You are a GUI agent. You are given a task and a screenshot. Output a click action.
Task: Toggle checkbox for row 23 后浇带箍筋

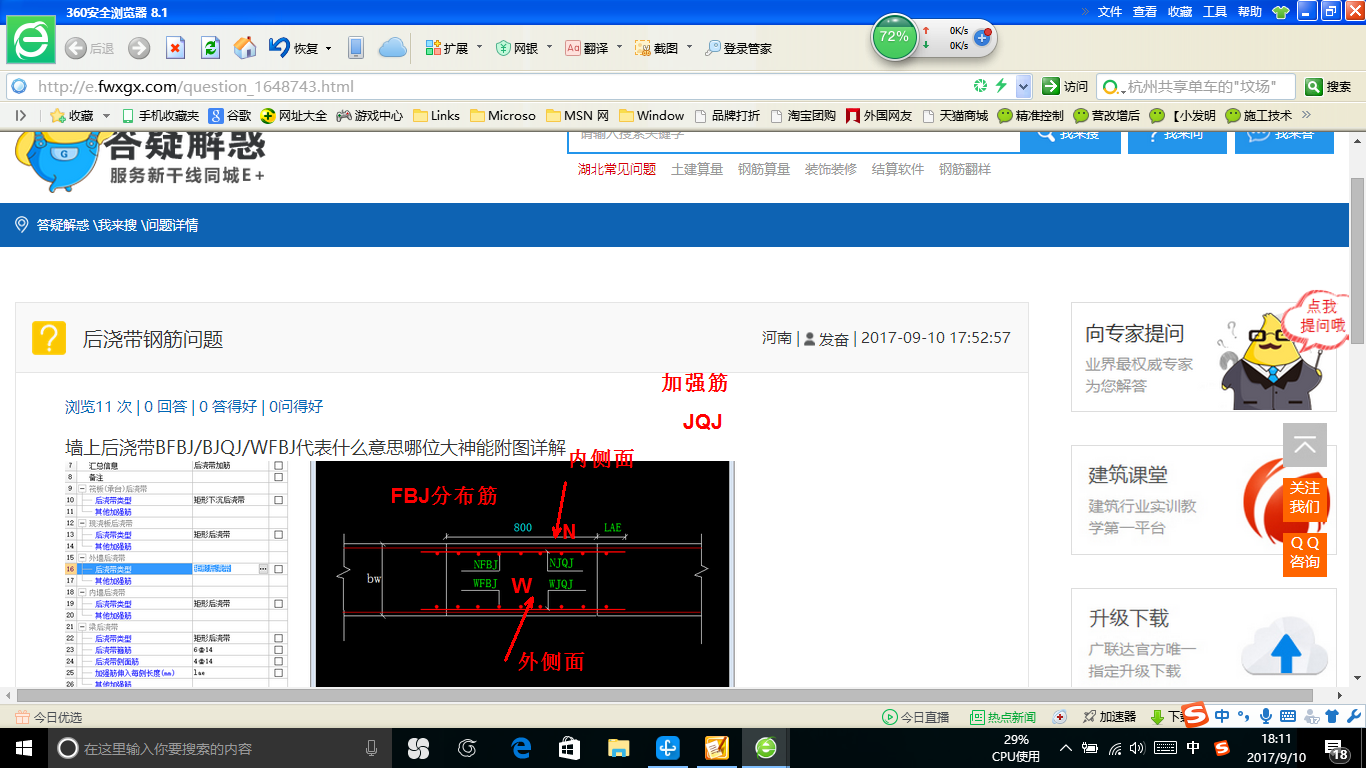(278, 650)
